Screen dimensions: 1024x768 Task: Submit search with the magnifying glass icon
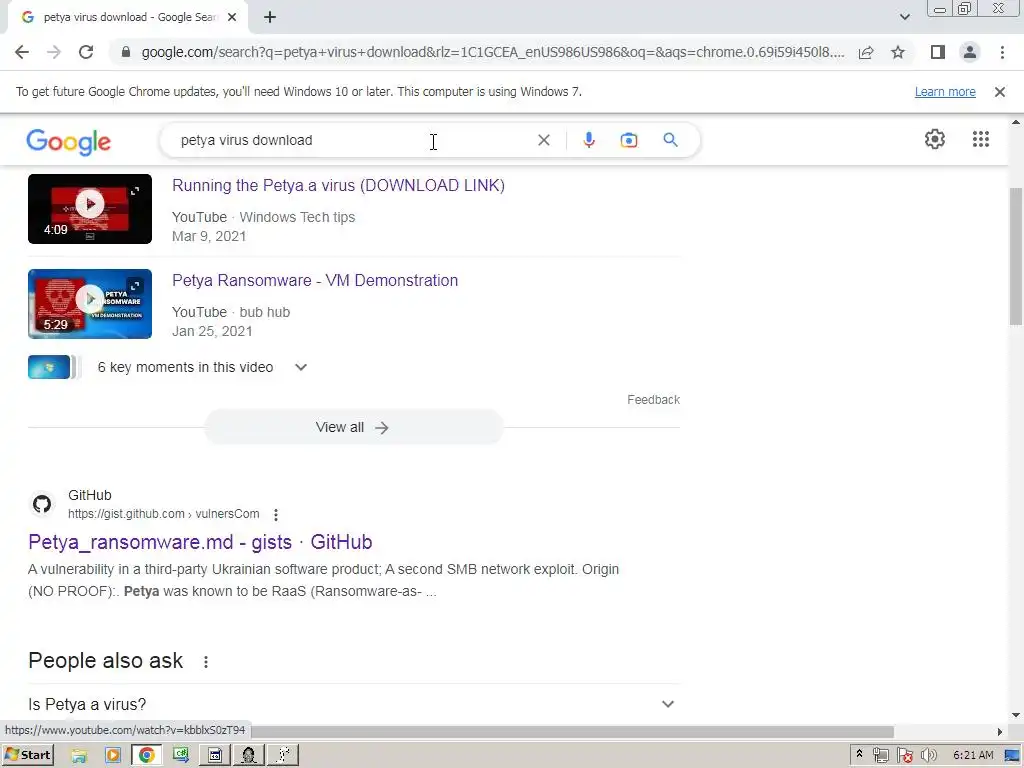(x=671, y=140)
